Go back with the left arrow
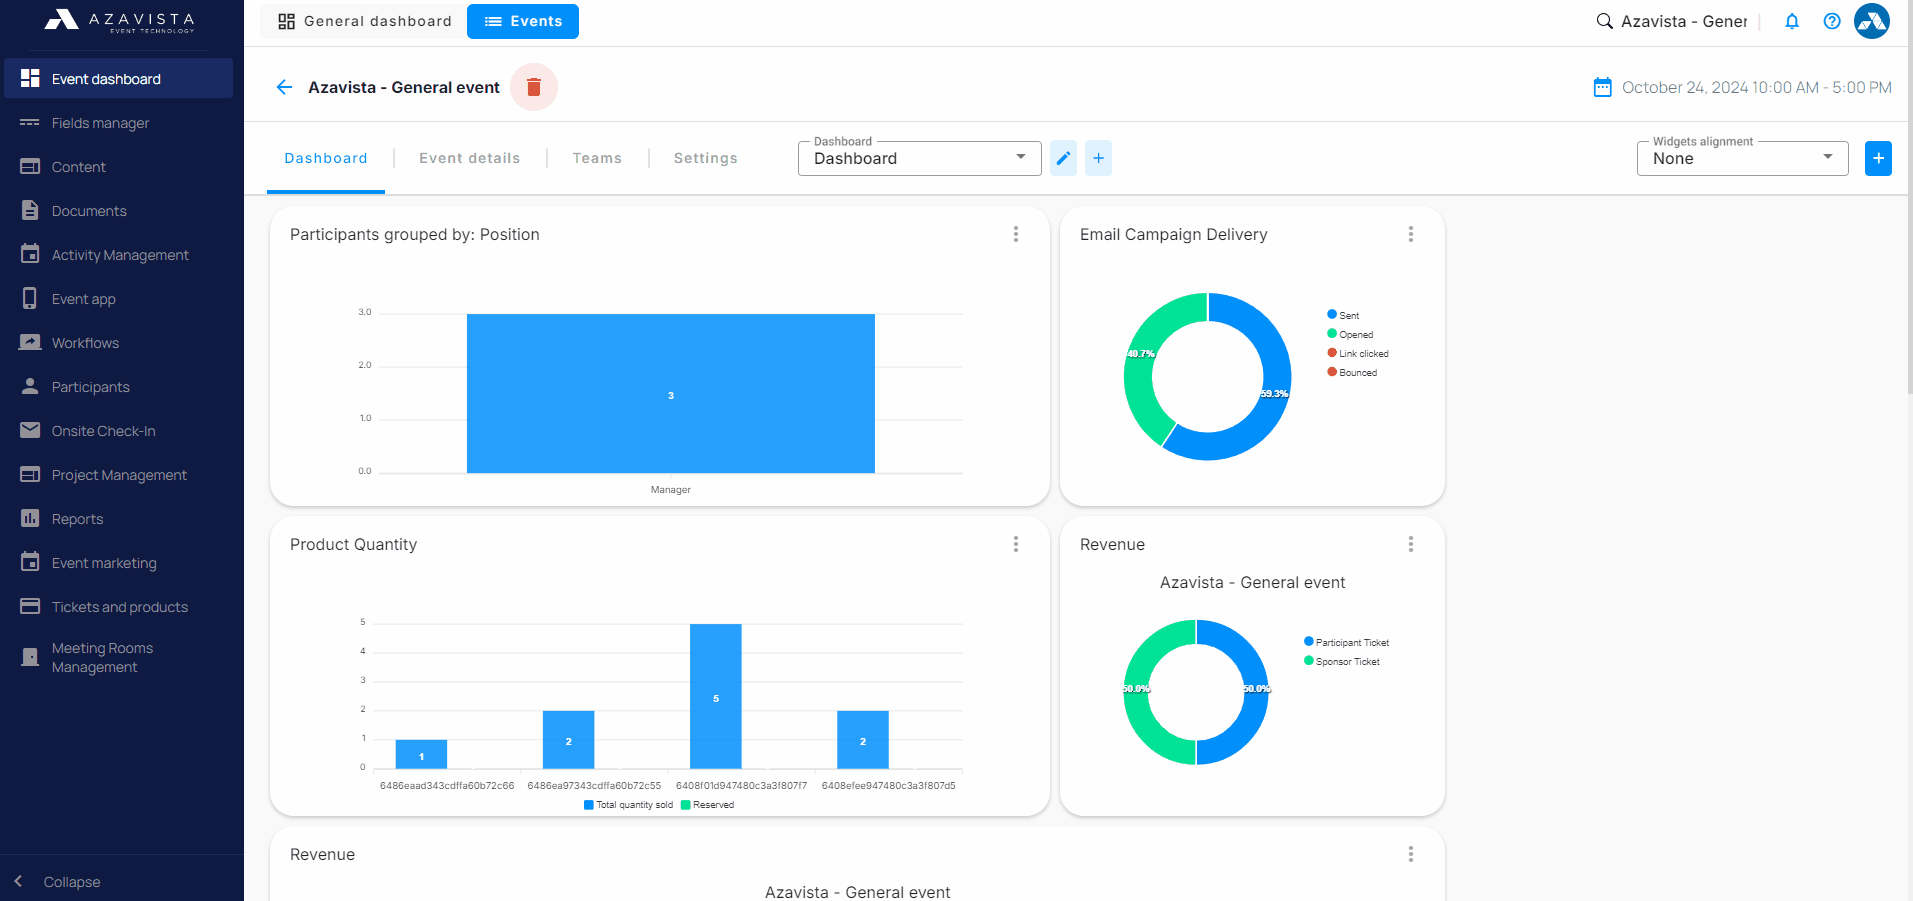Screen dimensions: 1913x901 coord(284,87)
